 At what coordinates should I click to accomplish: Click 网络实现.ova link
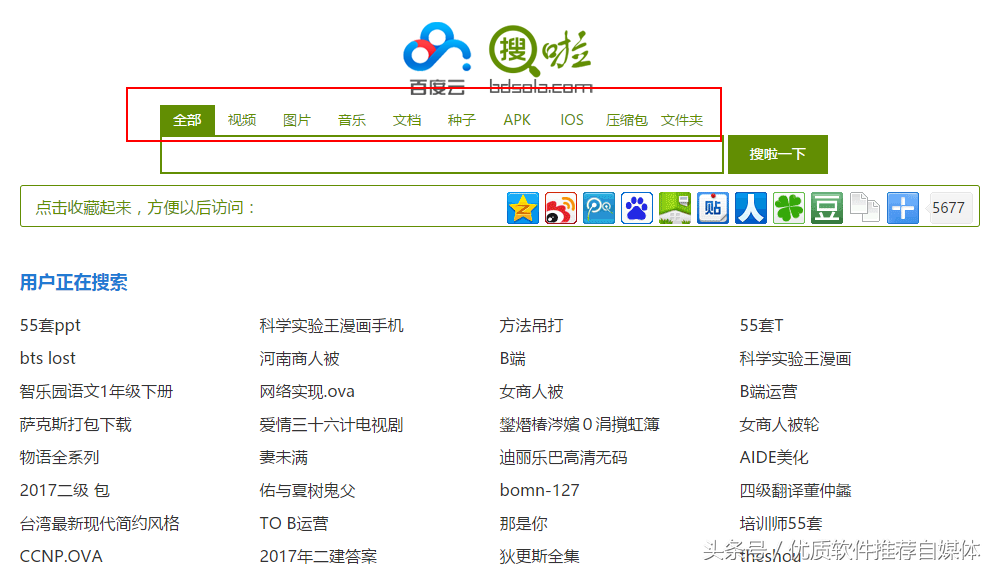[x=307, y=392]
